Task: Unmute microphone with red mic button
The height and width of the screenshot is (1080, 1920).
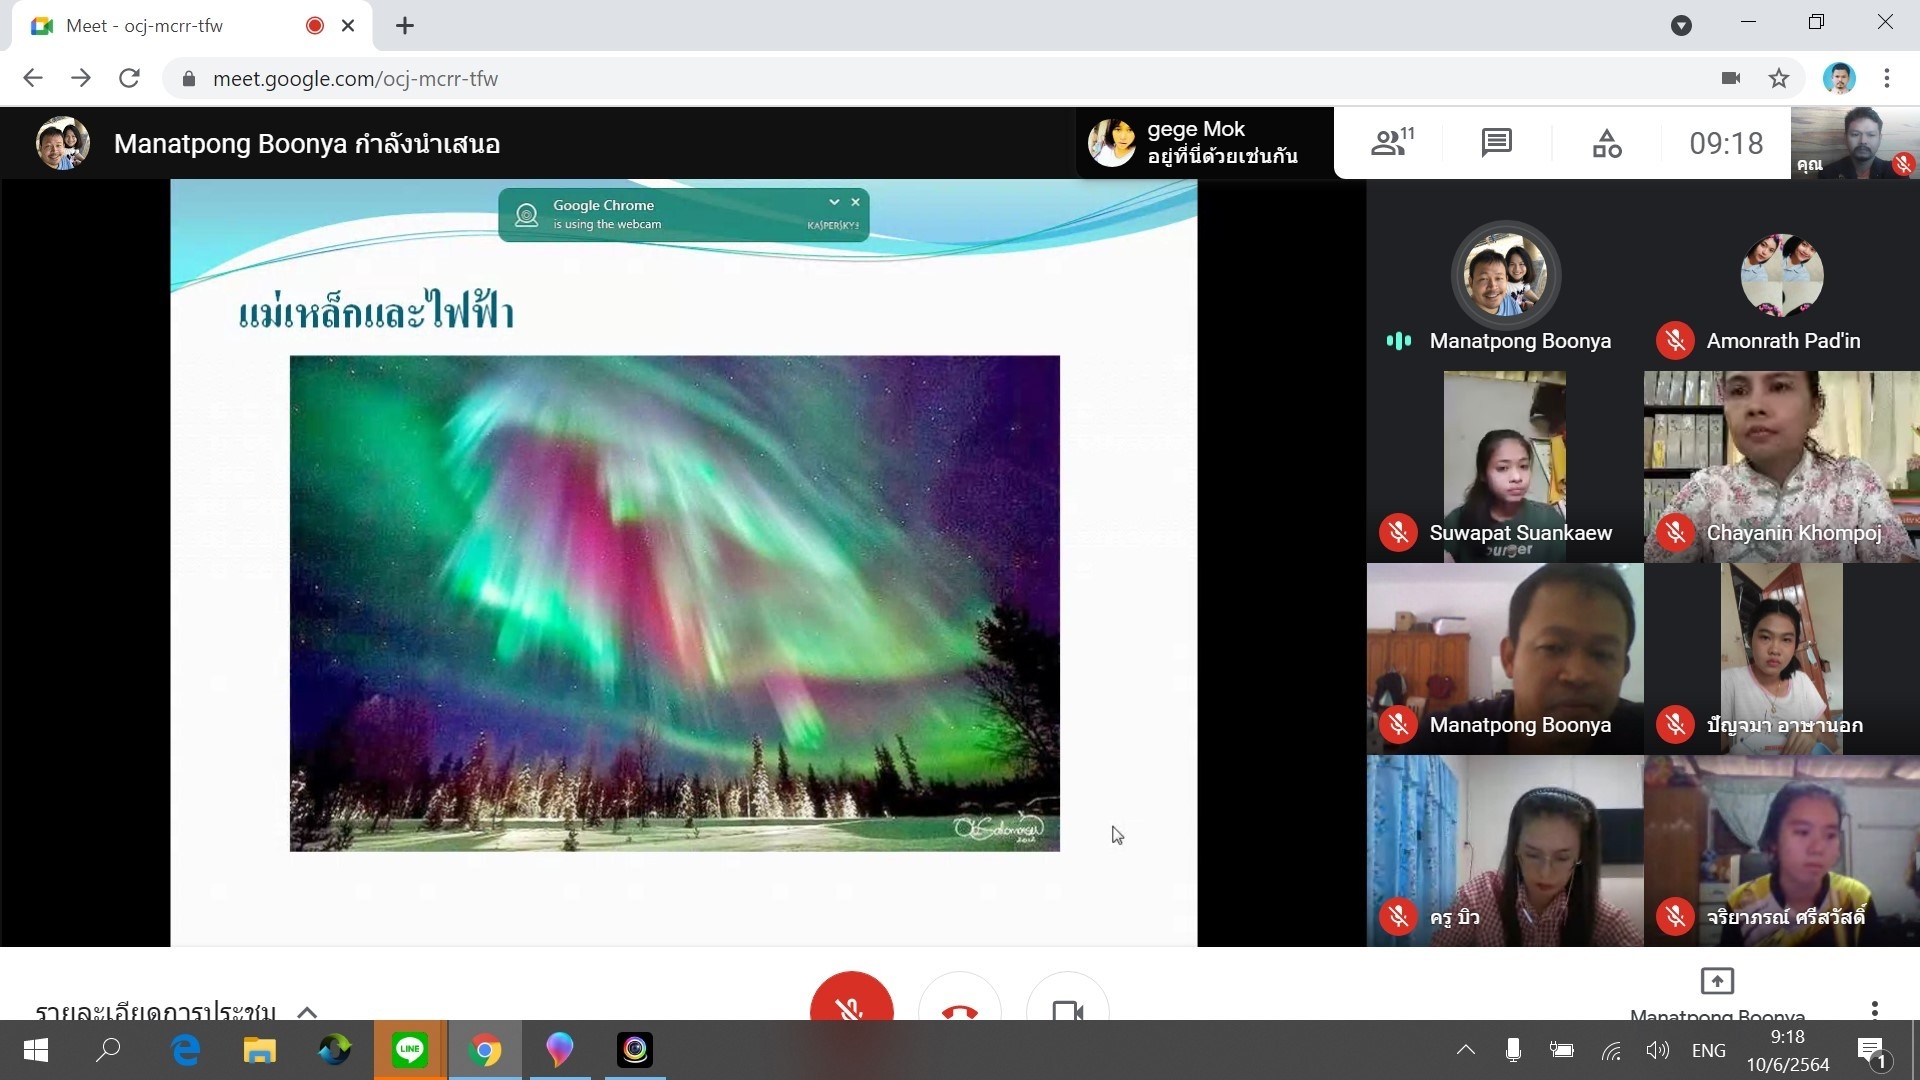Action: (851, 1003)
